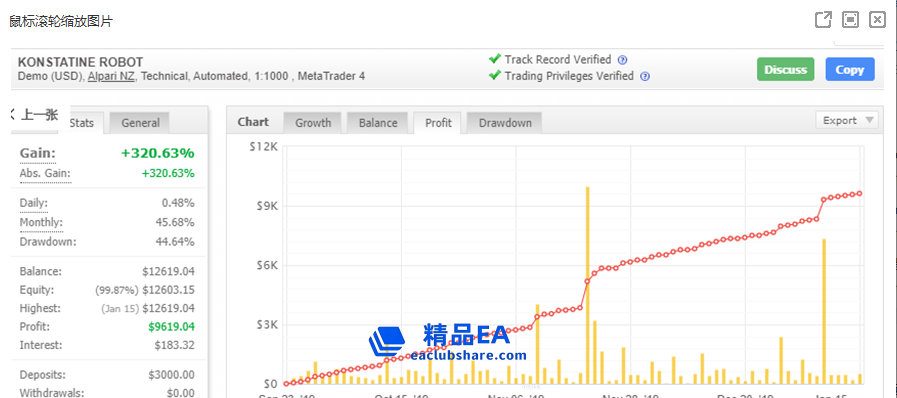Click the Track Record Verified checkmark
Screen dimensions: 897x398
coord(495,59)
